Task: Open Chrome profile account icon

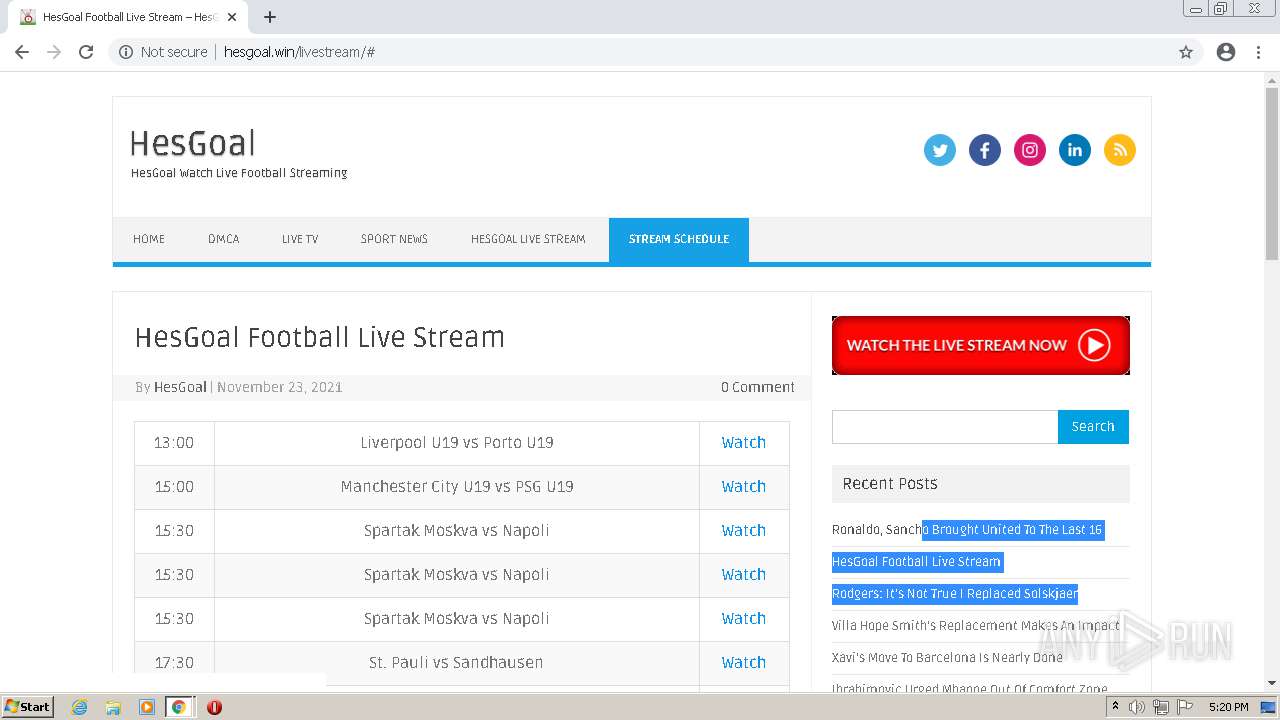Action: pyautogui.click(x=1226, y=52)
